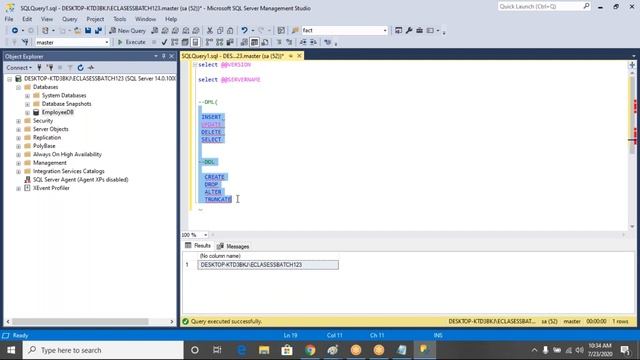Click the navigate Back arrow icon
Screen dimensions: 640x360
click(15, 31)
